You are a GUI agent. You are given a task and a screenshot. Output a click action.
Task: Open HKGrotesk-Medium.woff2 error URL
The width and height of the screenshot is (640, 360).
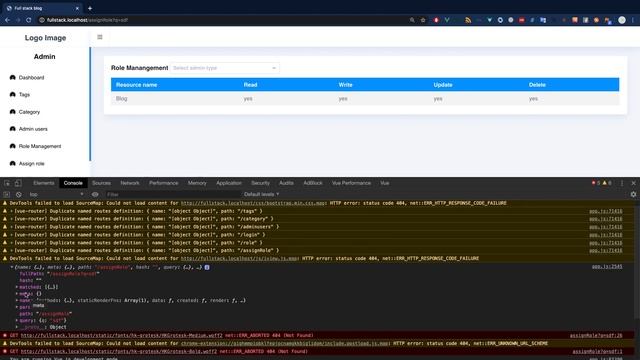[x=122, y=336]
